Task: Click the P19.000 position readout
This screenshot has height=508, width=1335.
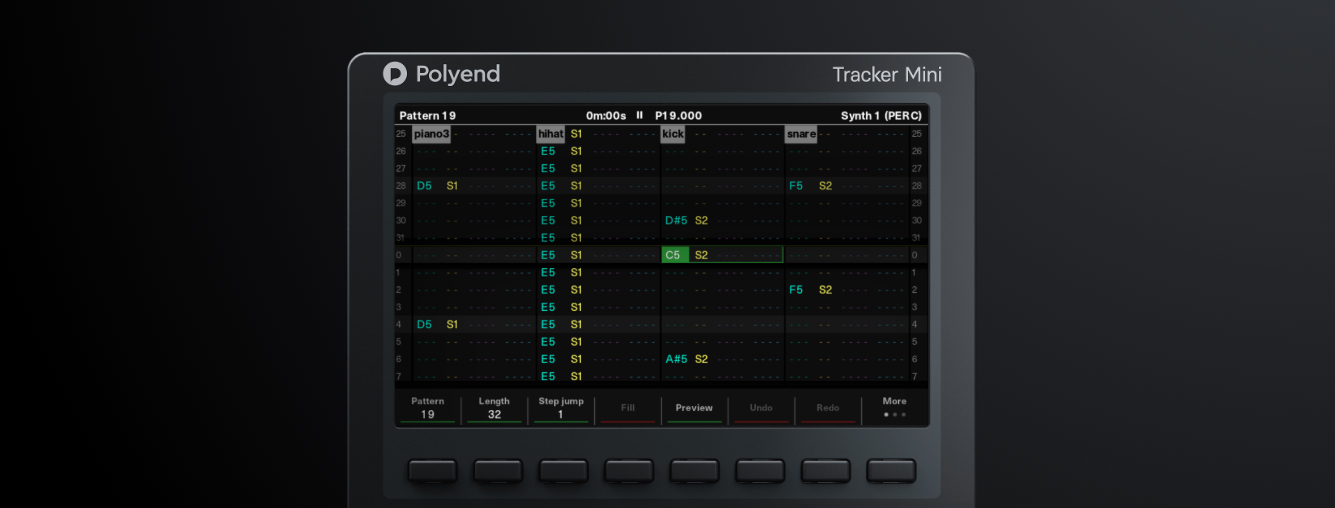Action: [678, 116]
